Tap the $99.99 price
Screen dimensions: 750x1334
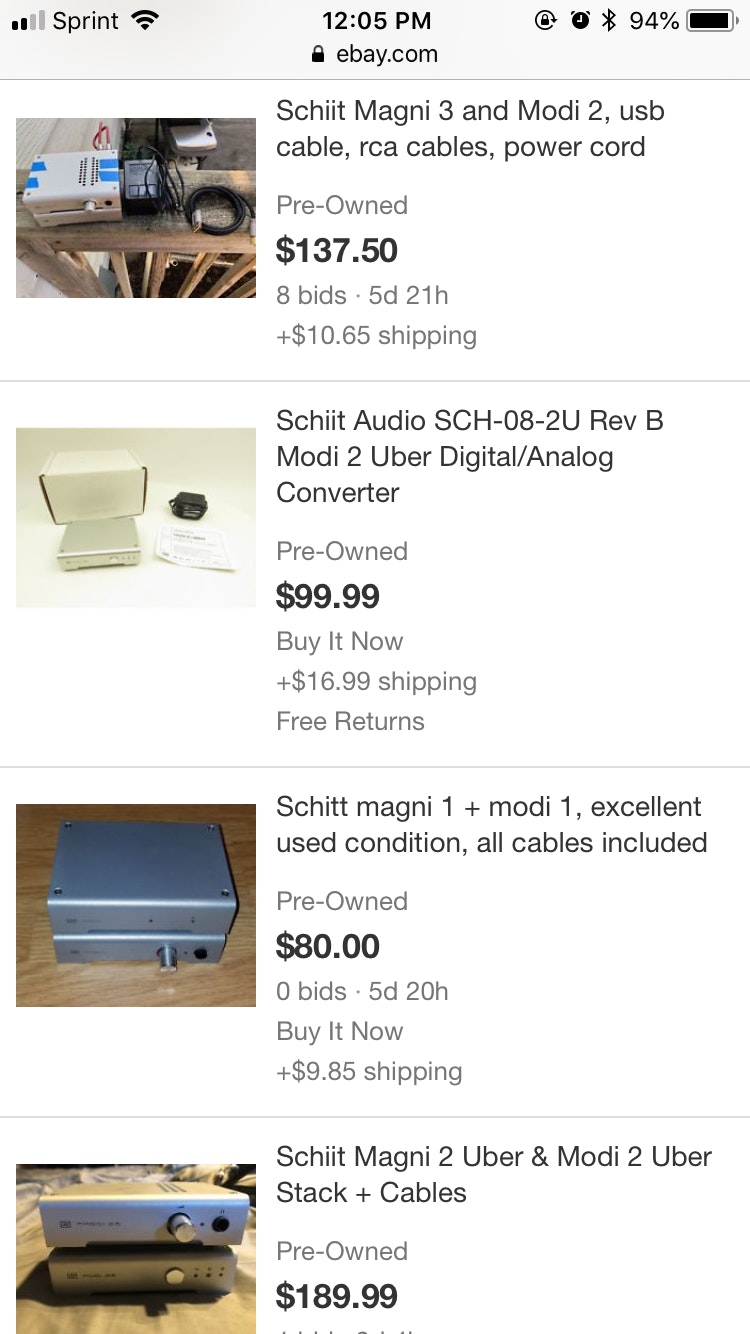(328, 596)
